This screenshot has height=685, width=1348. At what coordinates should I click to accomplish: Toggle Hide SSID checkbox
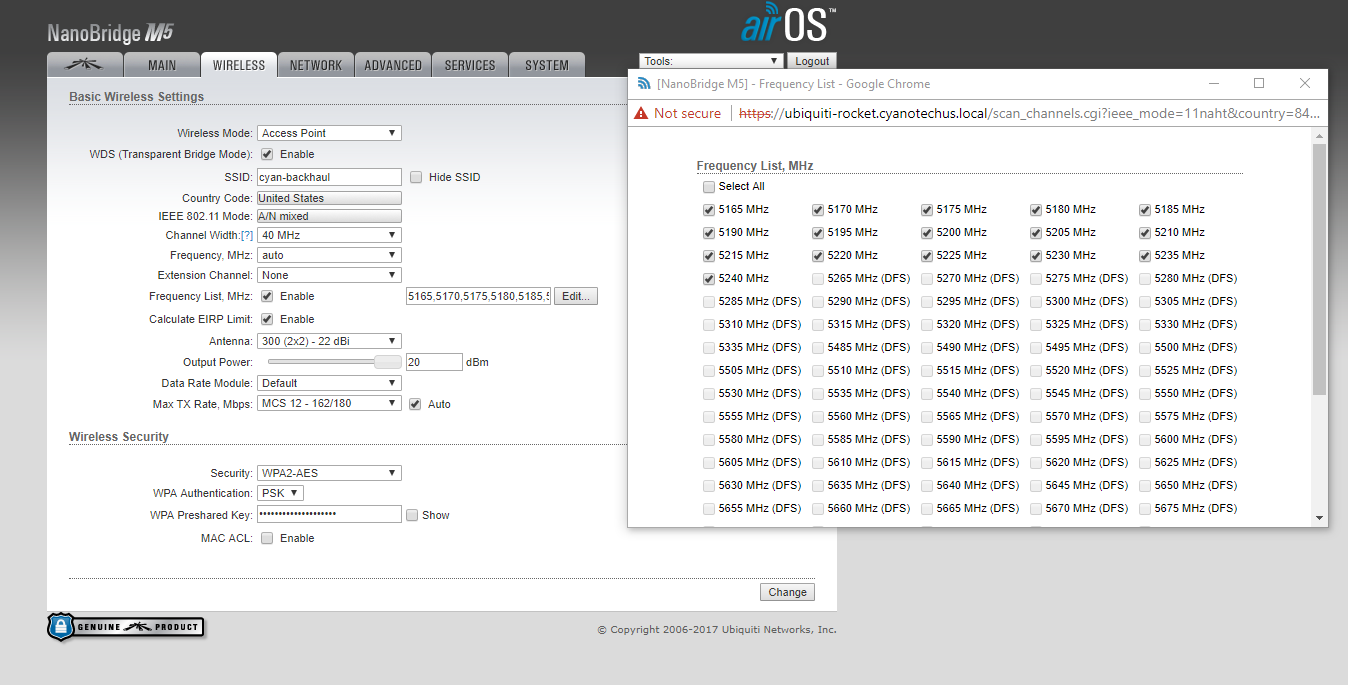point(416,177)
